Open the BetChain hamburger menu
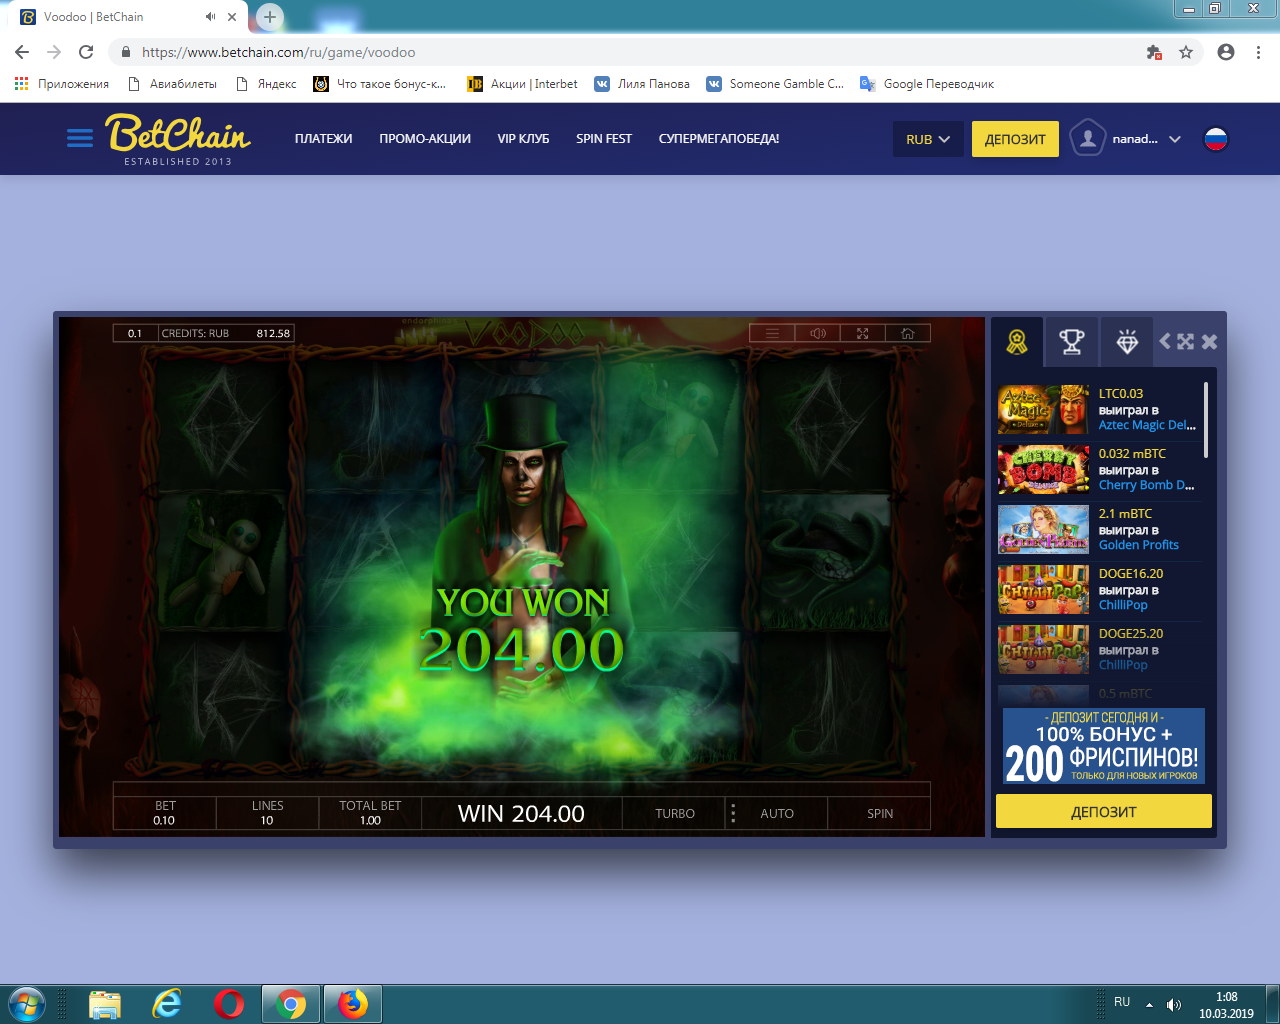Viewport: 1280px width, 1024px height. tap(80, 138)
